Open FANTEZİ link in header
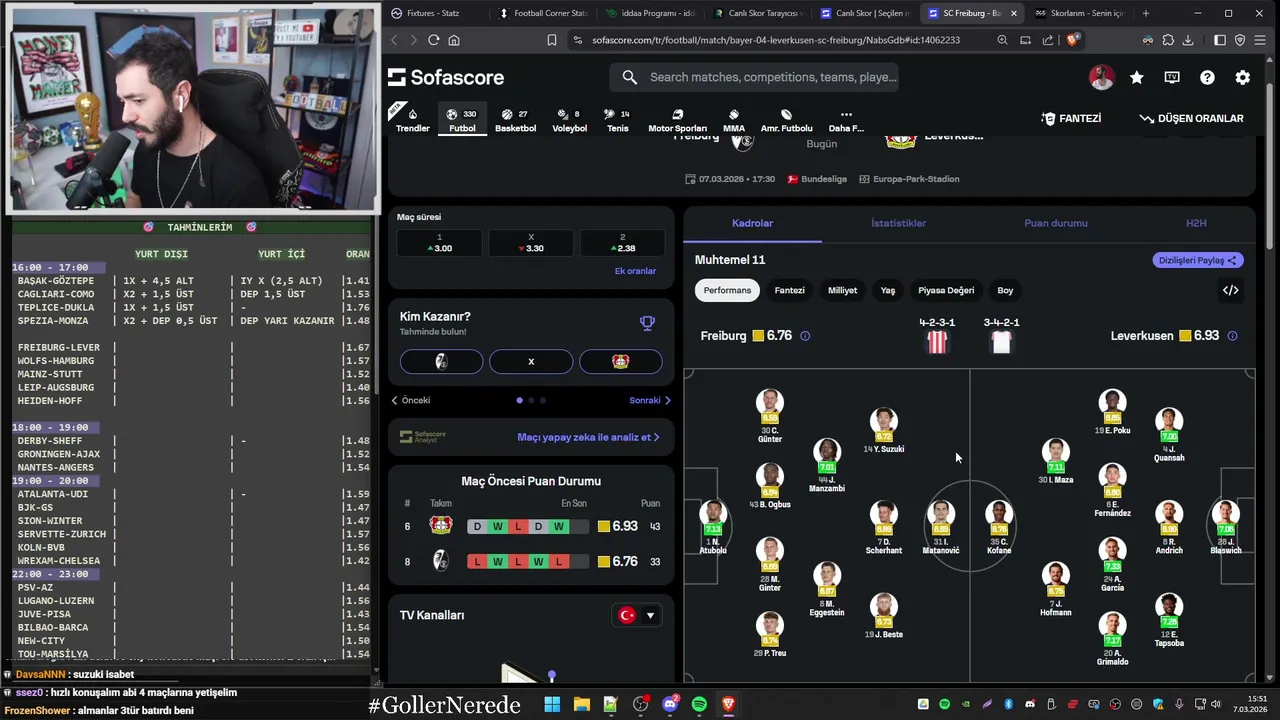This screenshot has height=720, width=1280. click(1071, 118)
